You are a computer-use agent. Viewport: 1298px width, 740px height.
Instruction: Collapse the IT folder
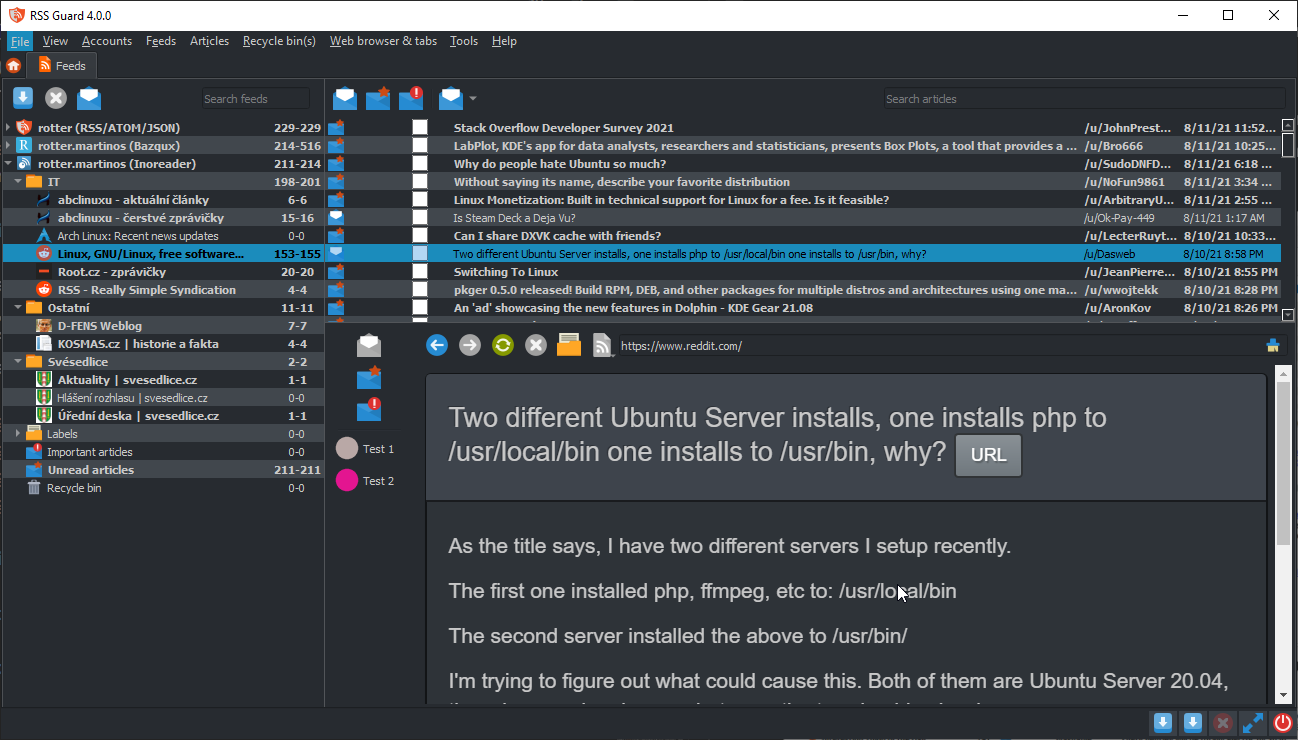coord(18,182)
